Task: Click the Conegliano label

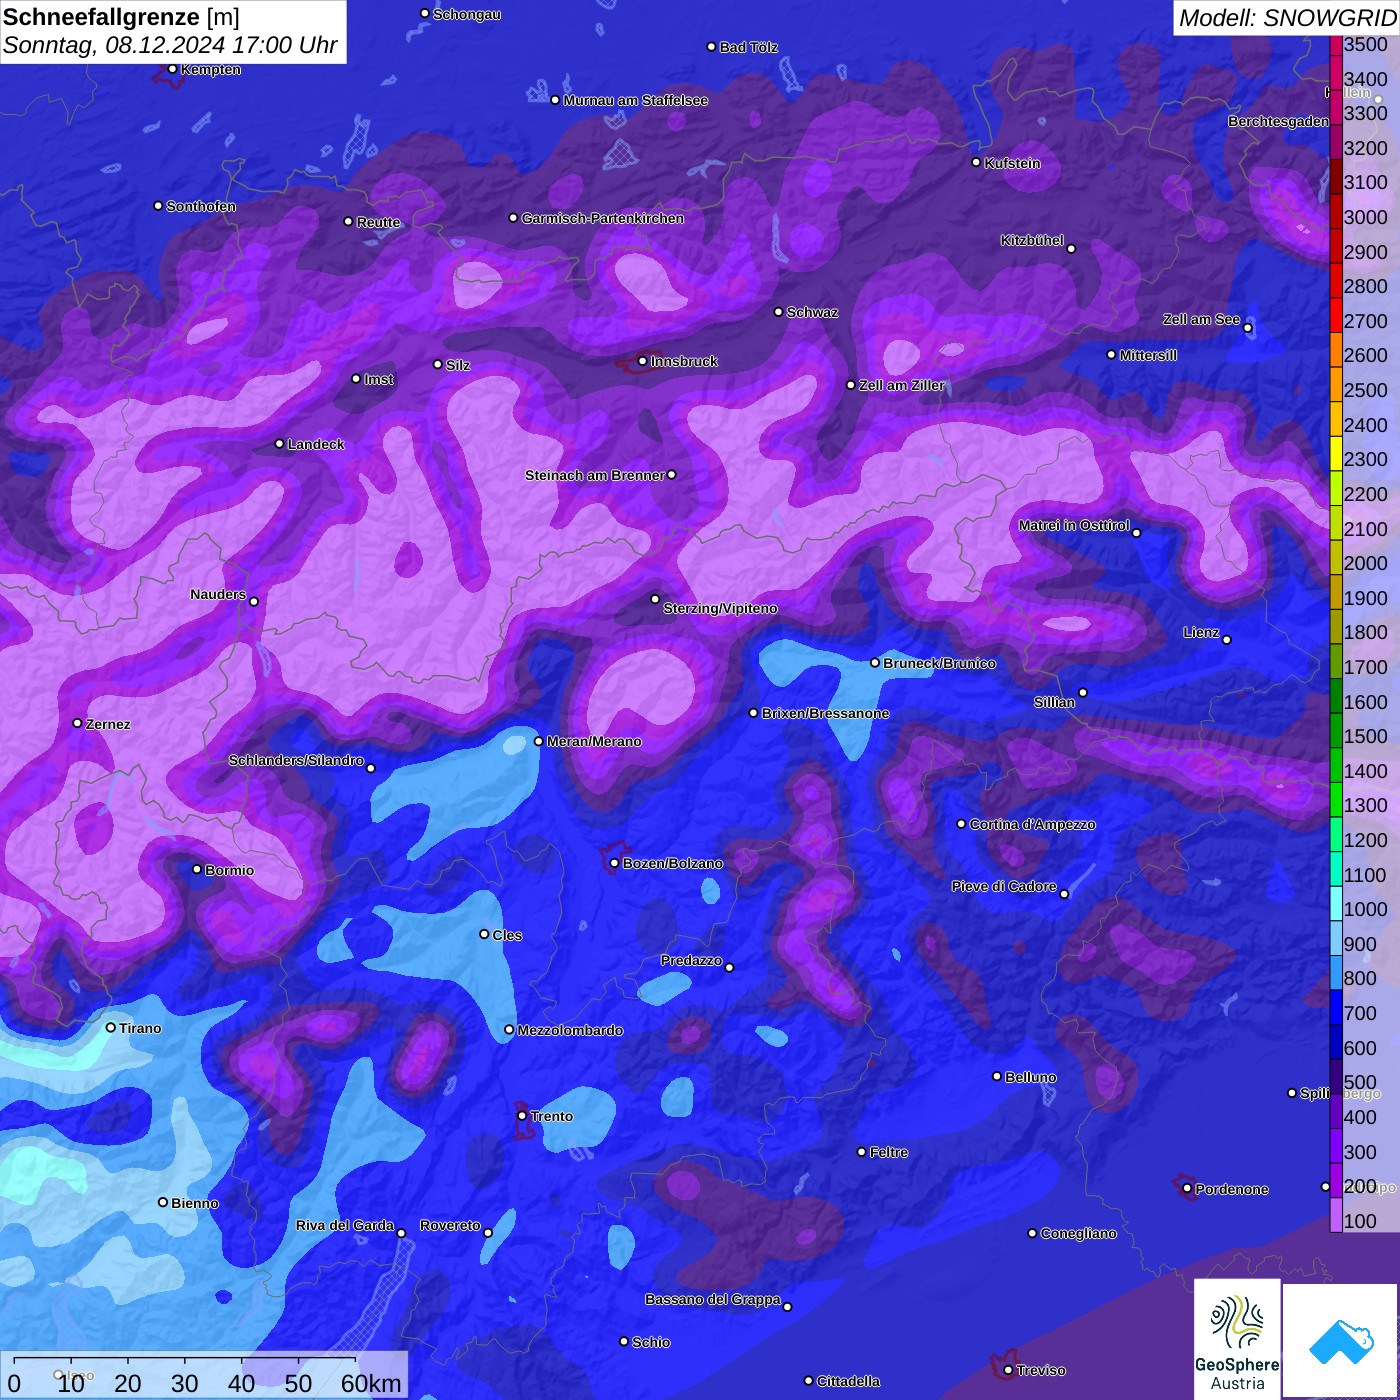Action: (x=1078, y=1233)
